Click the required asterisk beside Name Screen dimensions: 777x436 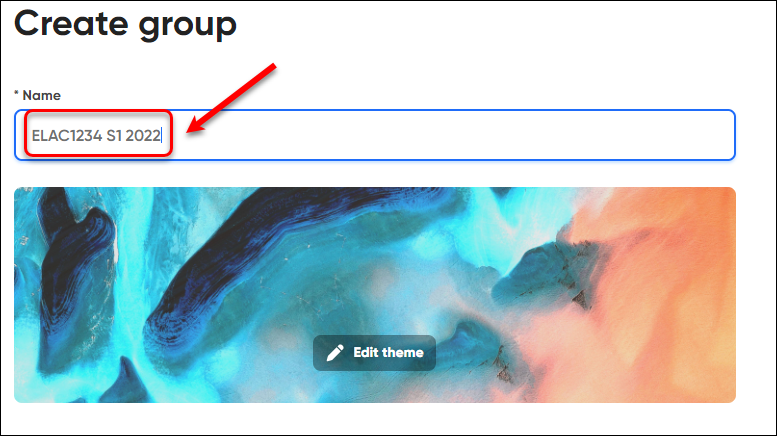coord(16,93)
